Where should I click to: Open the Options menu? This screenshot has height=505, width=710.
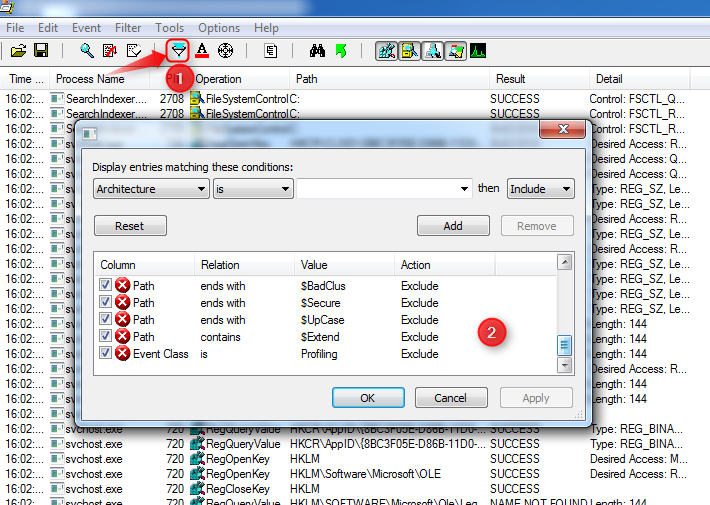tap(219, 28)
